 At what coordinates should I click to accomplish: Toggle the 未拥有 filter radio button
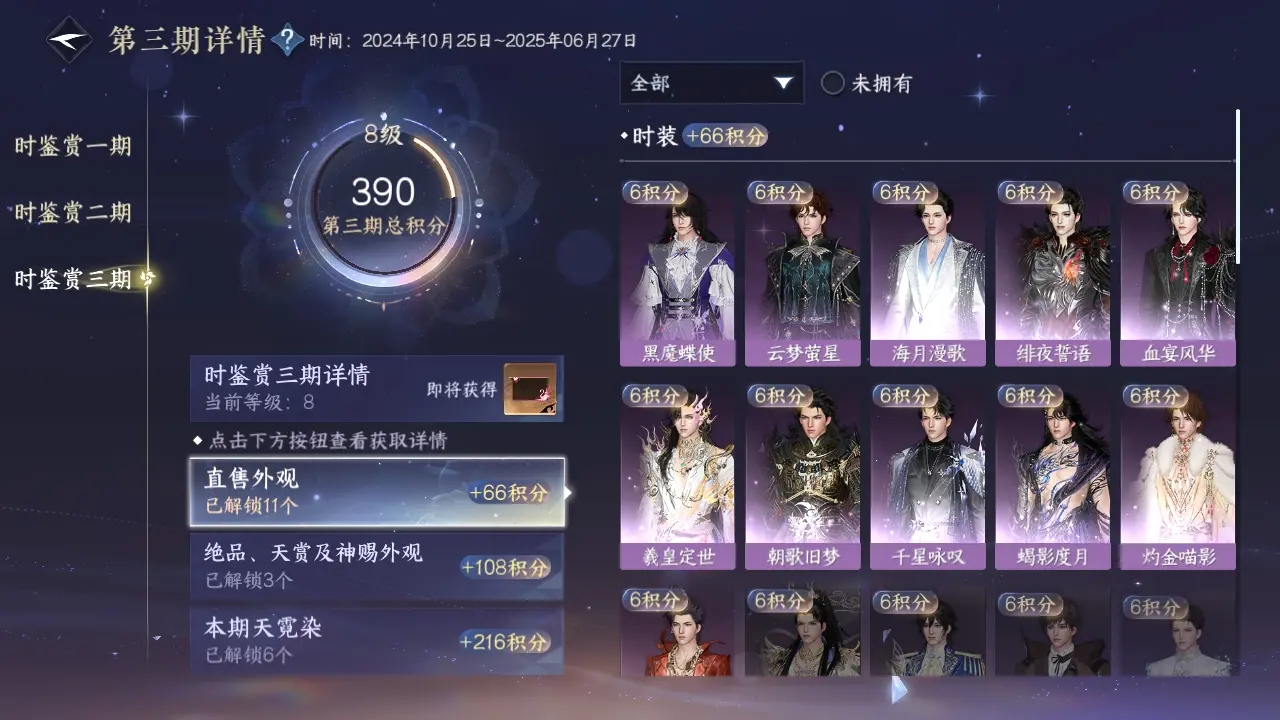pos(833,84)
